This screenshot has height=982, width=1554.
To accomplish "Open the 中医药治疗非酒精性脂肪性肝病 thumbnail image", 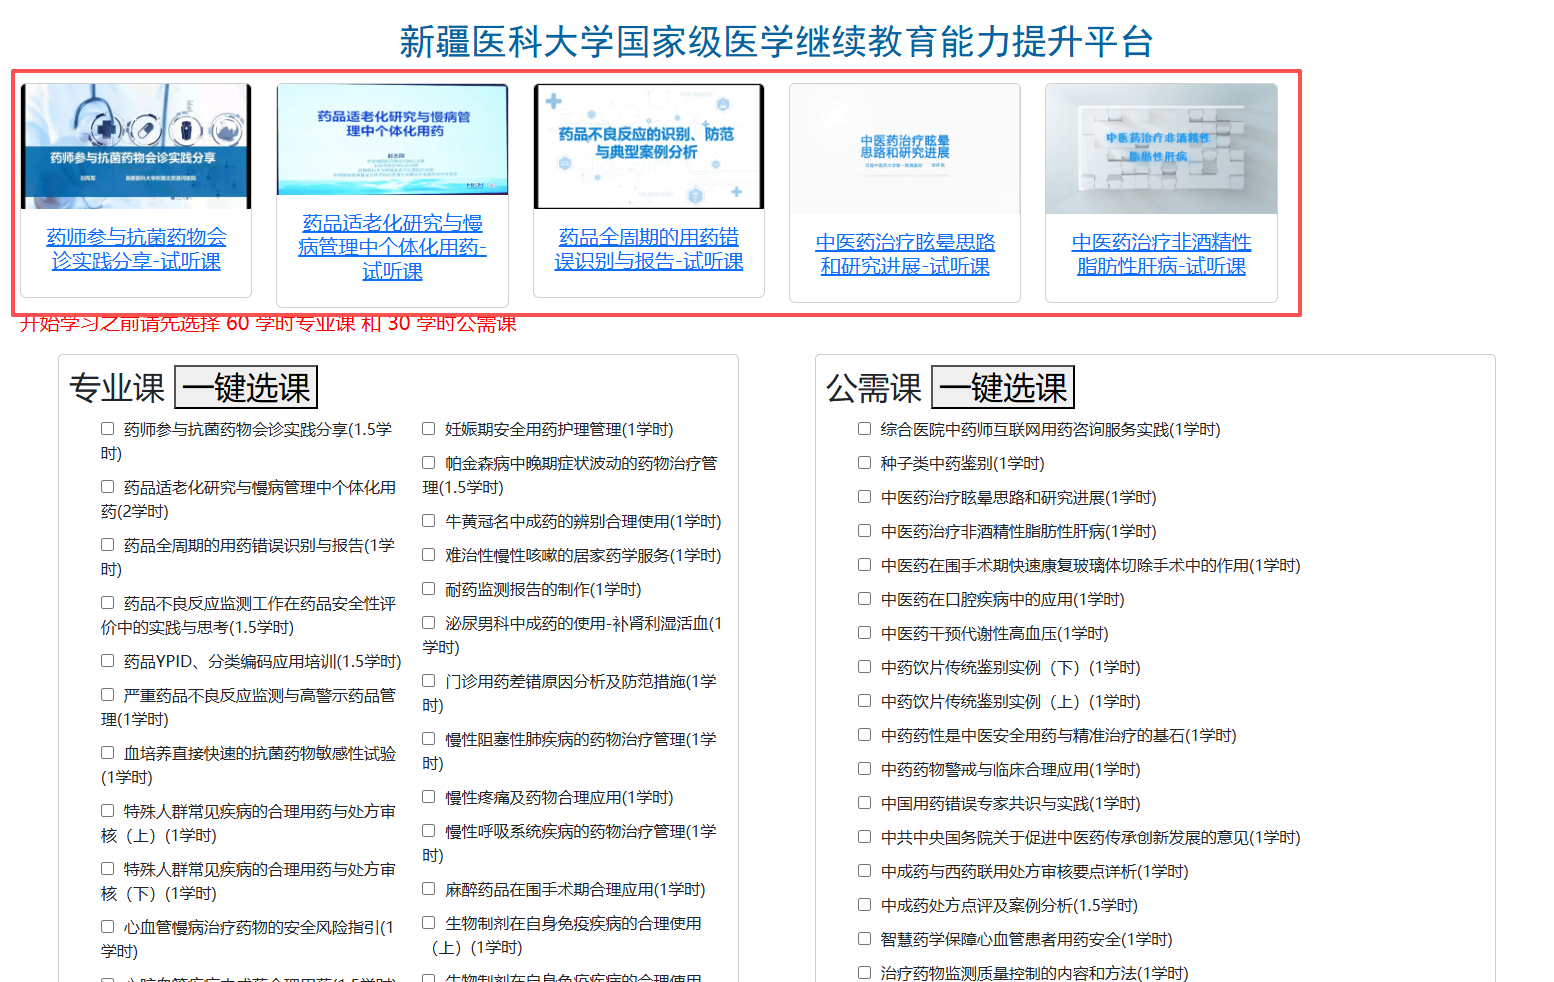I will pyautogui.click(x=1161, y=149).
